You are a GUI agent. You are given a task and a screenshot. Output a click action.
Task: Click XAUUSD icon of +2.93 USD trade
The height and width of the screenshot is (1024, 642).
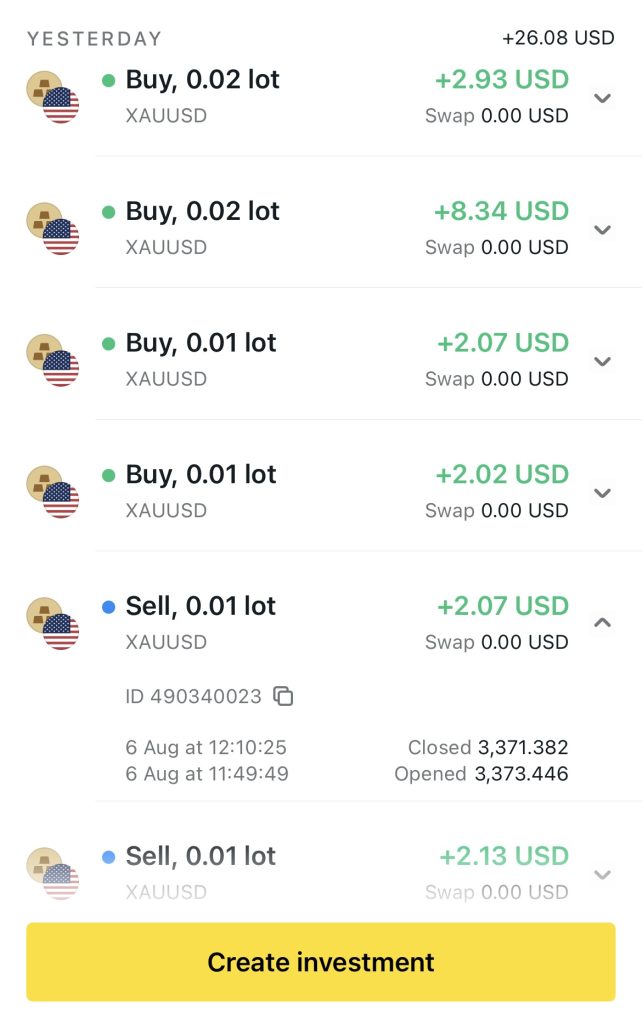(x=52, y=97)
